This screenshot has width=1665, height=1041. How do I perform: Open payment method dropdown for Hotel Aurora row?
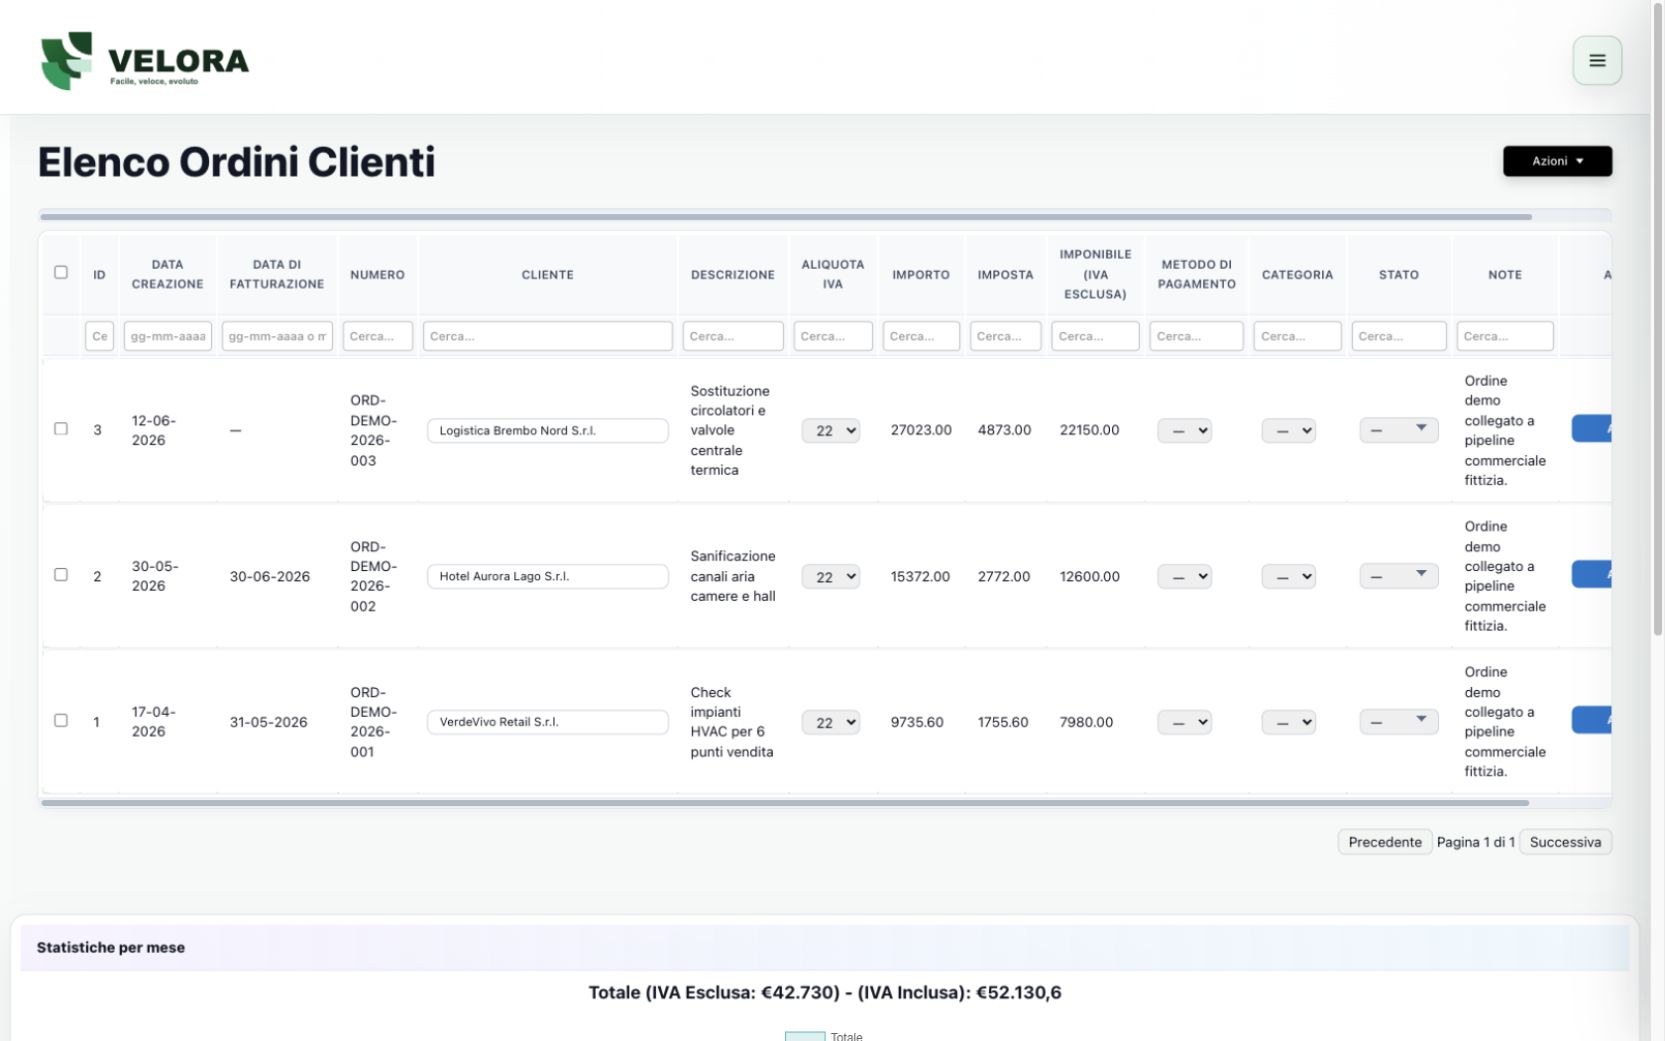[1185, 576]
